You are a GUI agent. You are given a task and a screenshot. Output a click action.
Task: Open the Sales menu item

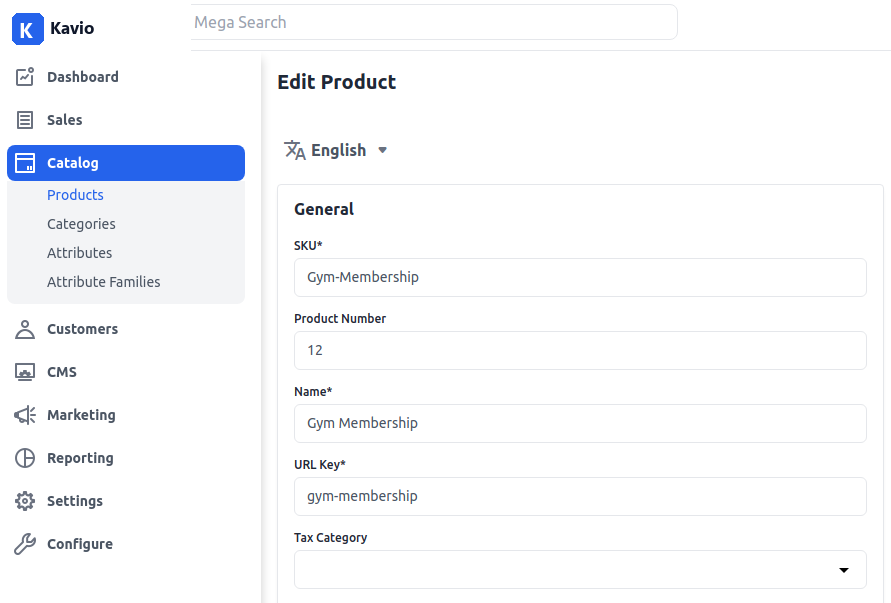pyautogui.click(x=65, y=120)
